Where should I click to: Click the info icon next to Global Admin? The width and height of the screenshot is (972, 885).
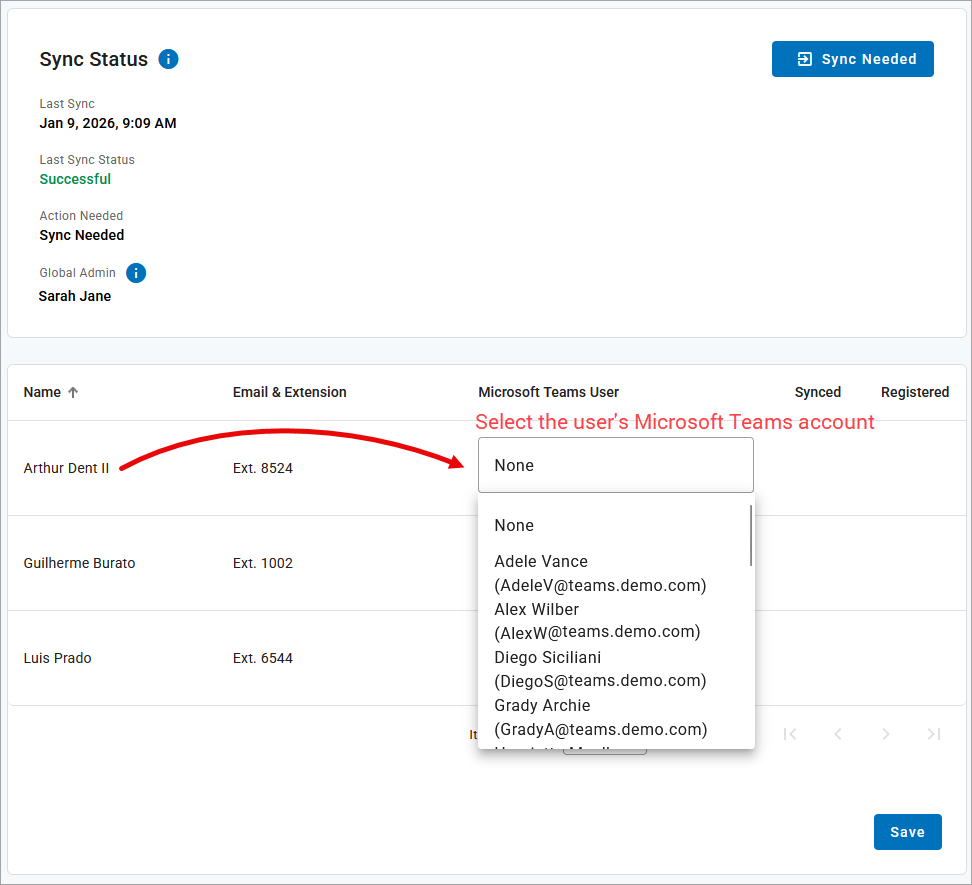pos(136,273)
